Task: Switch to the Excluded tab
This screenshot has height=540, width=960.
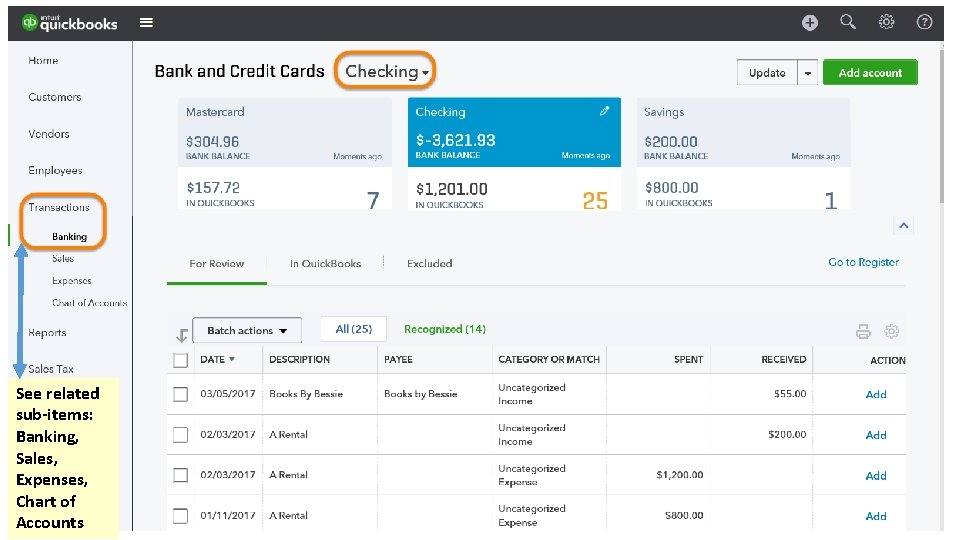Action: coord(429,264)
